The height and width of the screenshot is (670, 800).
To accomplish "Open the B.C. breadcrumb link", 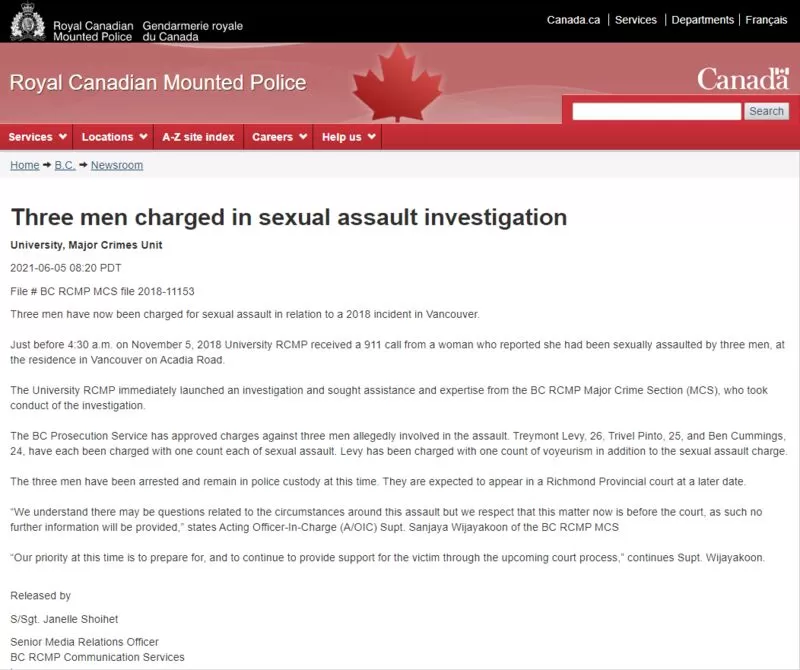I will 65,165.
